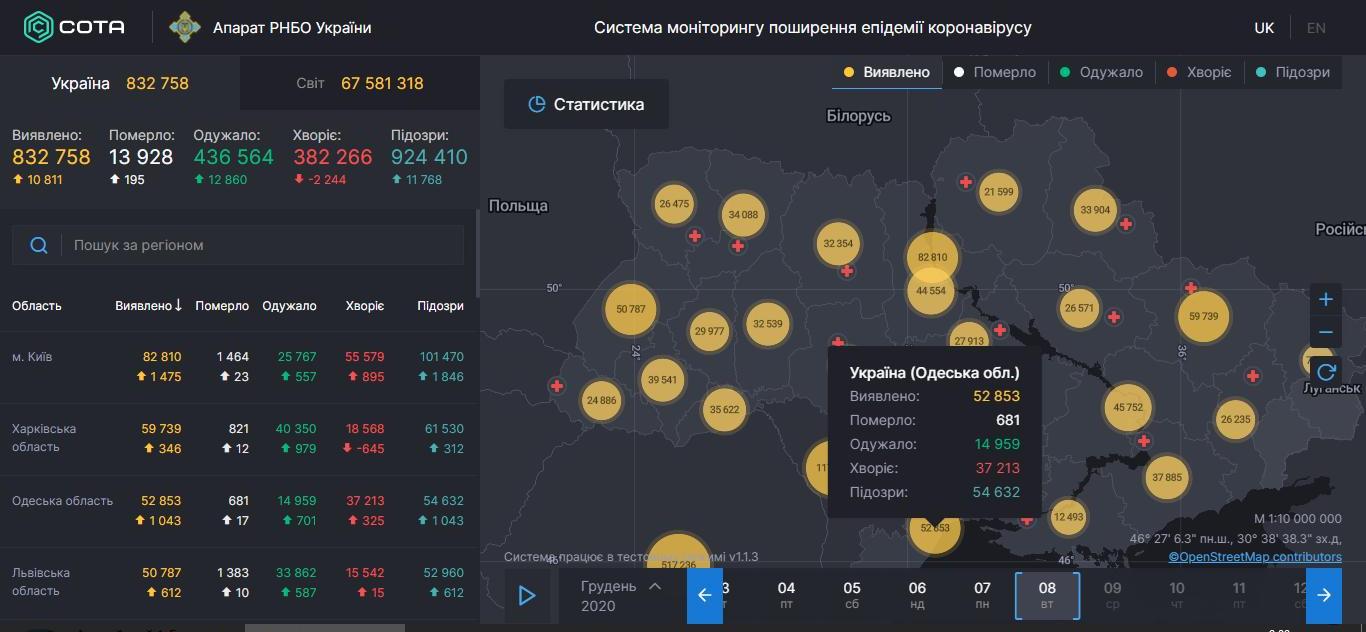Click the 33 904 map bubble

click(x=1095, y=210)
